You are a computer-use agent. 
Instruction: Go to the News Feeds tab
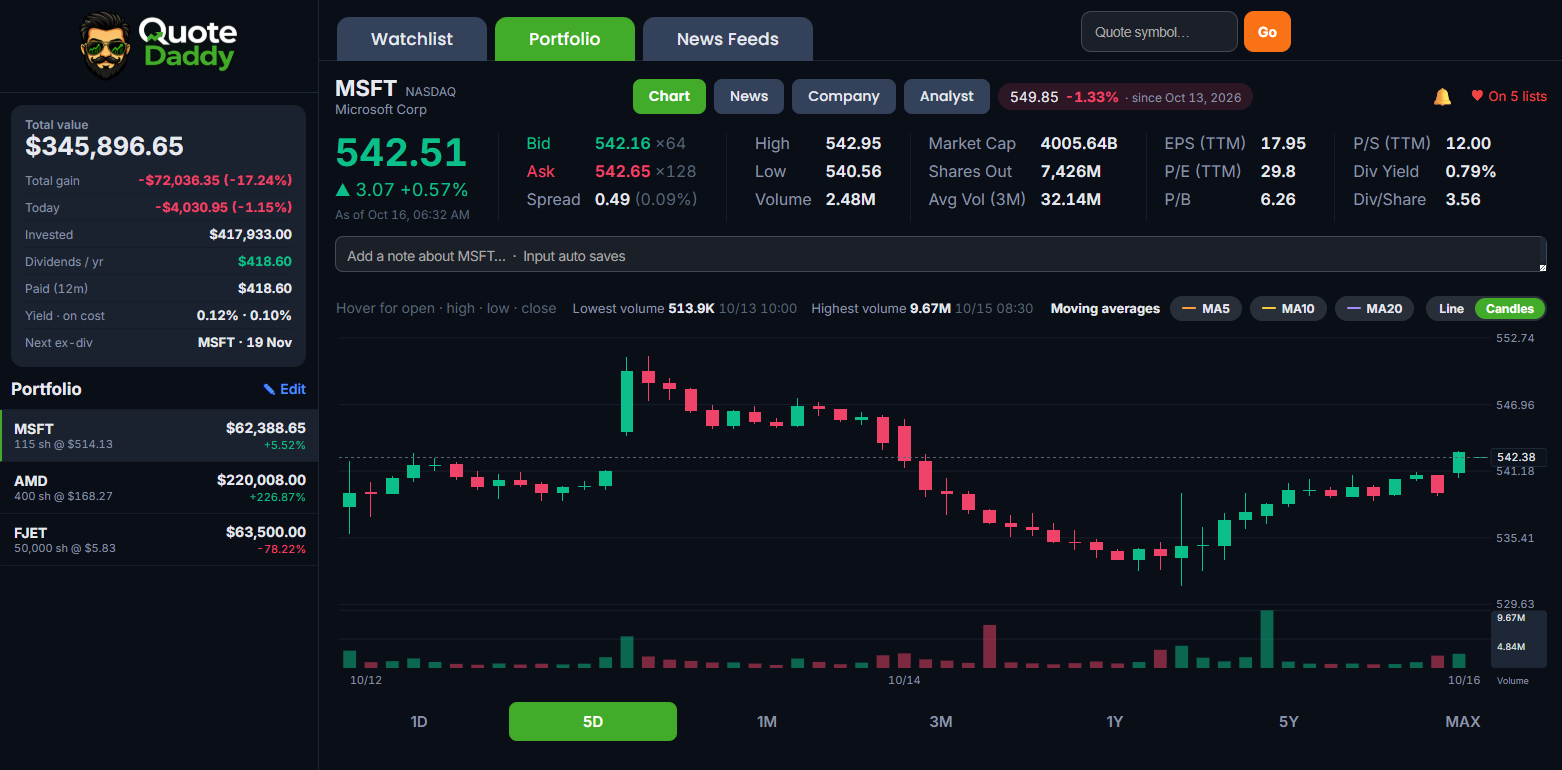(728, 39)
